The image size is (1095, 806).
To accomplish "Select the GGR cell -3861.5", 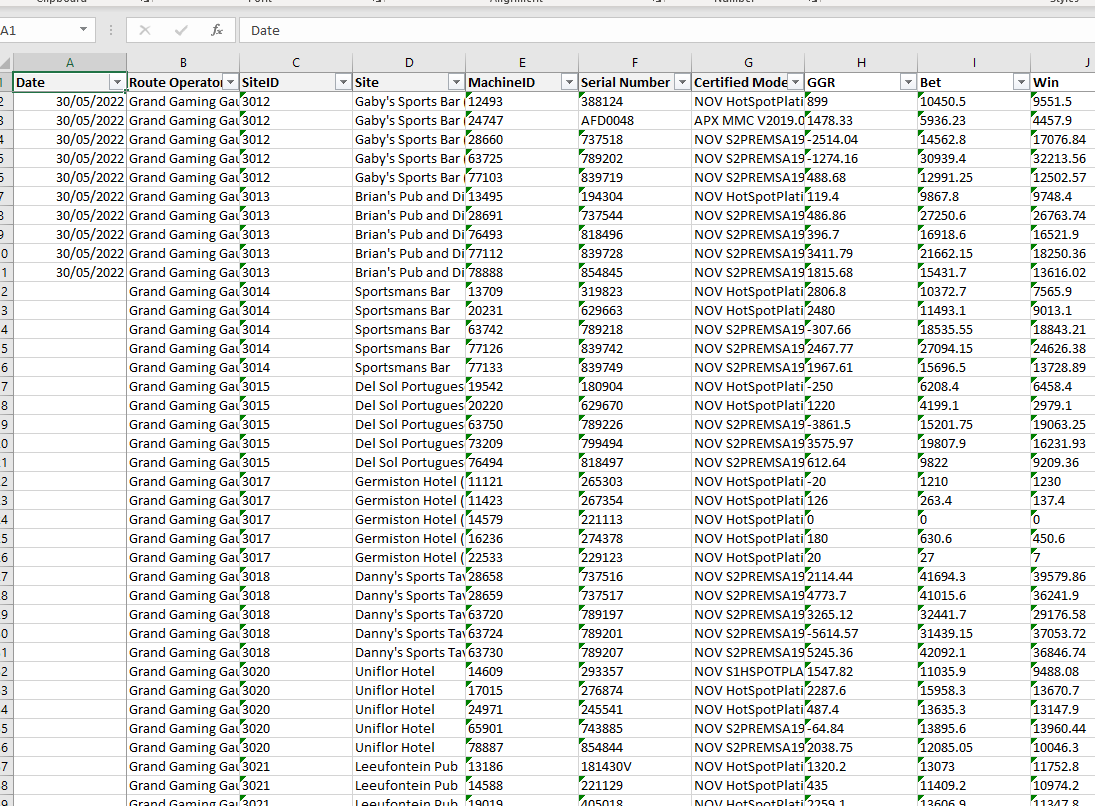I will (861, 424).
